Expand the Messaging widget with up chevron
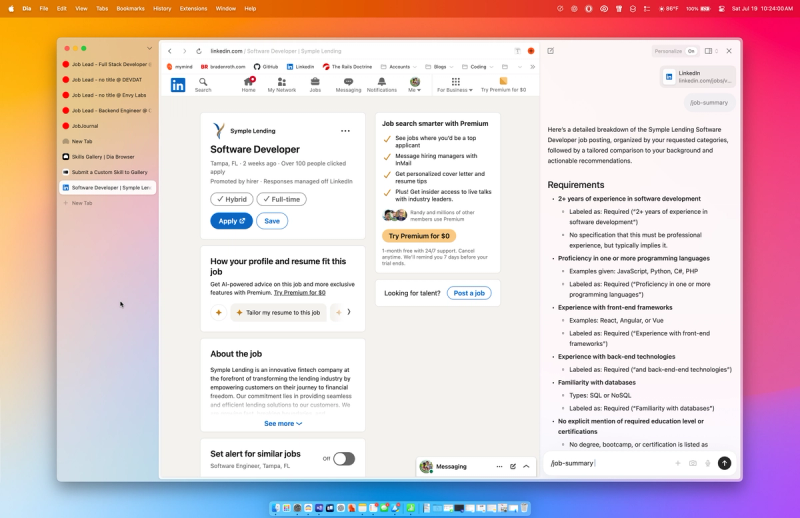 tap(526, 466)
